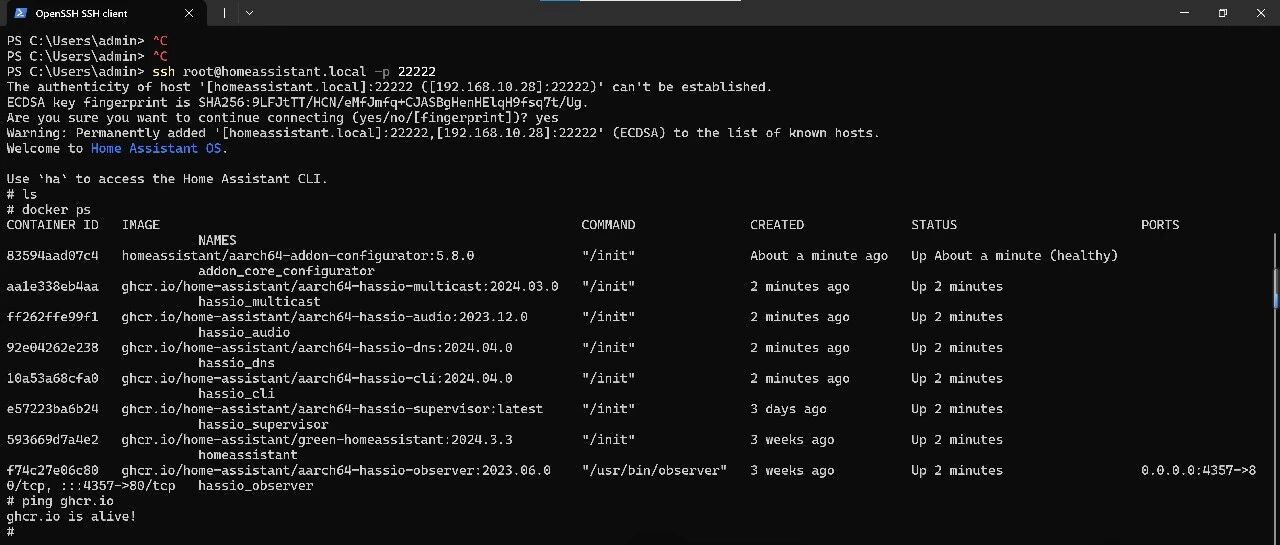This screenshot has width=1280, height=545.
Task: Click 'ghcr.io is alive!' output line
Action: tap(71, 517)
